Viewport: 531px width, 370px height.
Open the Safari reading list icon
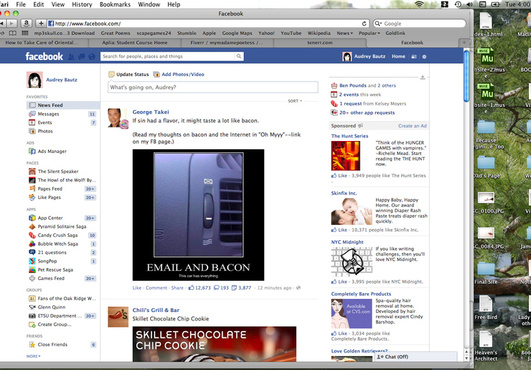(x=13, y=33)
